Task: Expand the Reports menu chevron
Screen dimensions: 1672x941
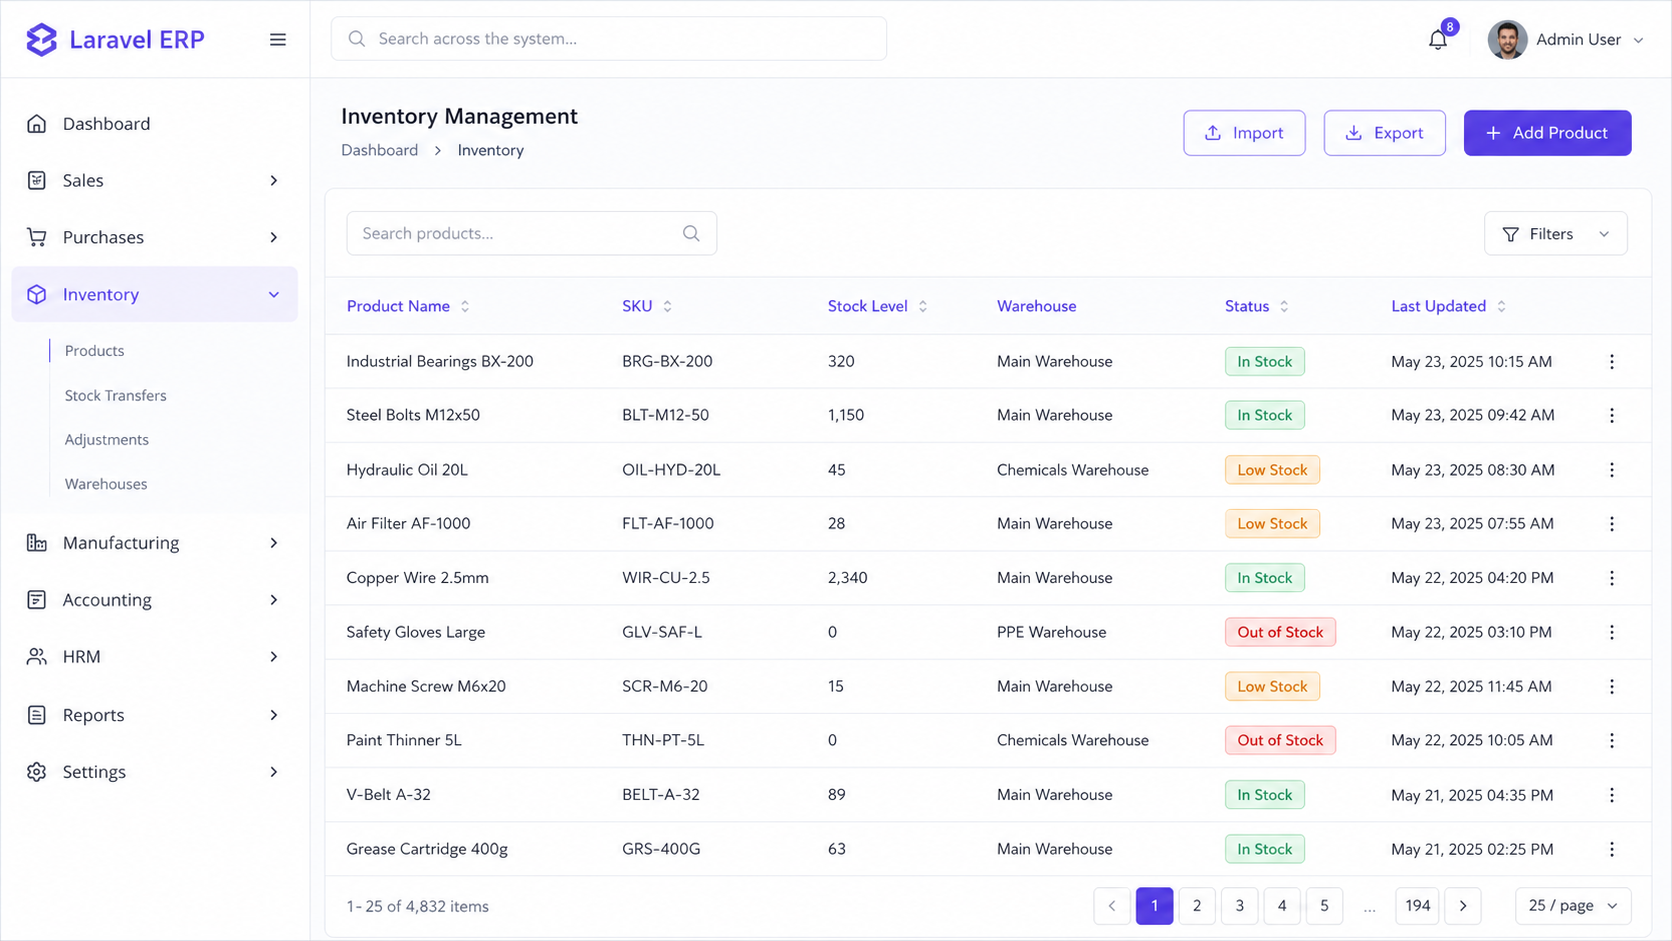Action: tap(274, 714)
